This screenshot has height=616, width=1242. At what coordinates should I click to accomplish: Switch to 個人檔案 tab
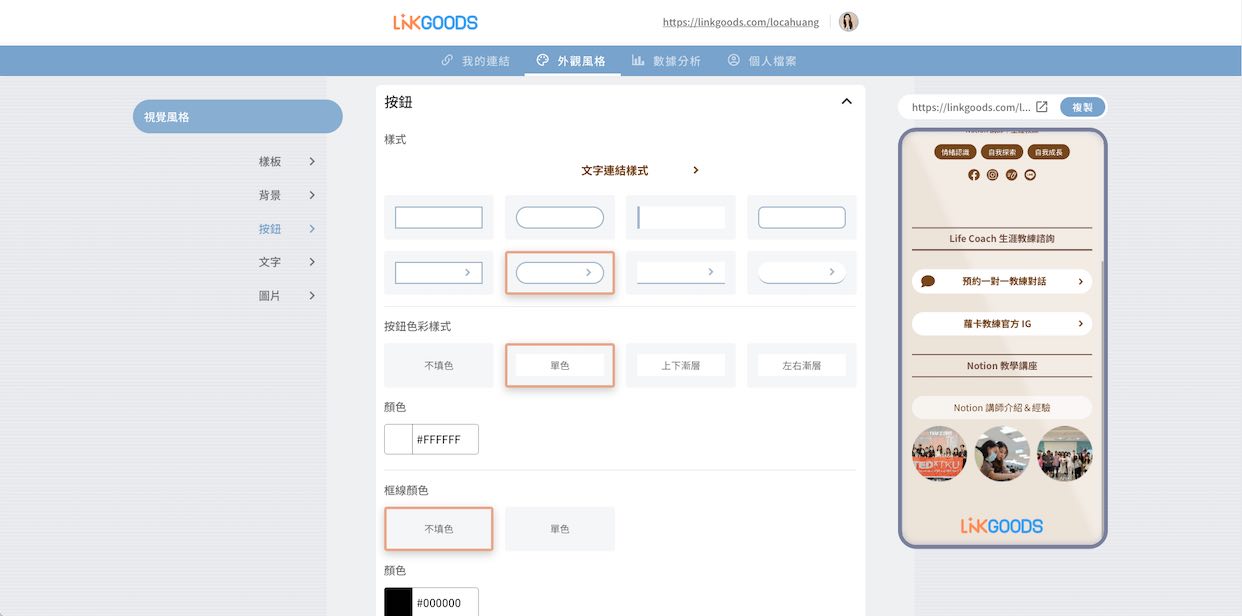point(763,61)
